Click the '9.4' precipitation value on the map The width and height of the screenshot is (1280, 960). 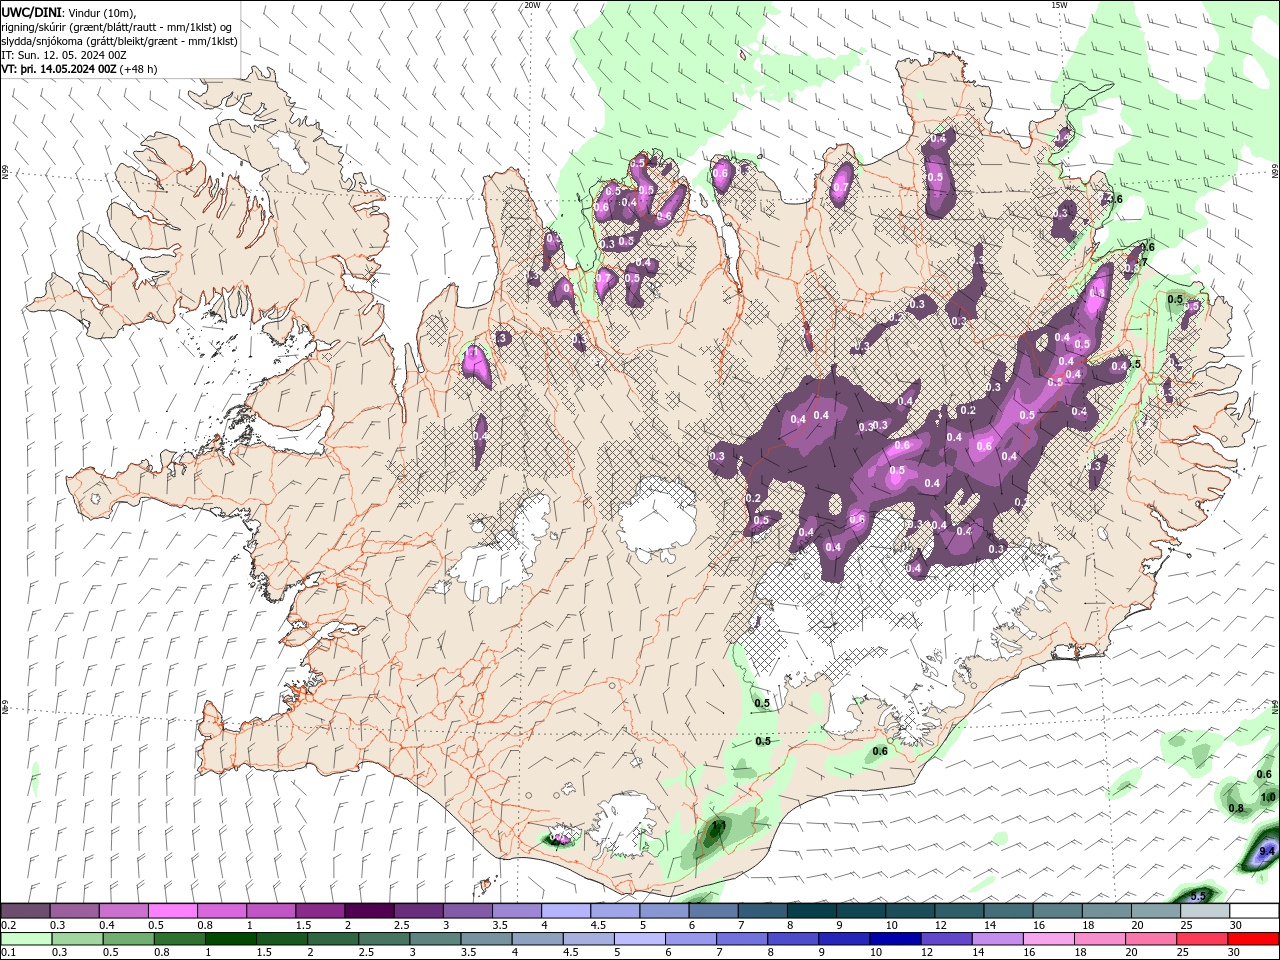tap(1268, 851)
